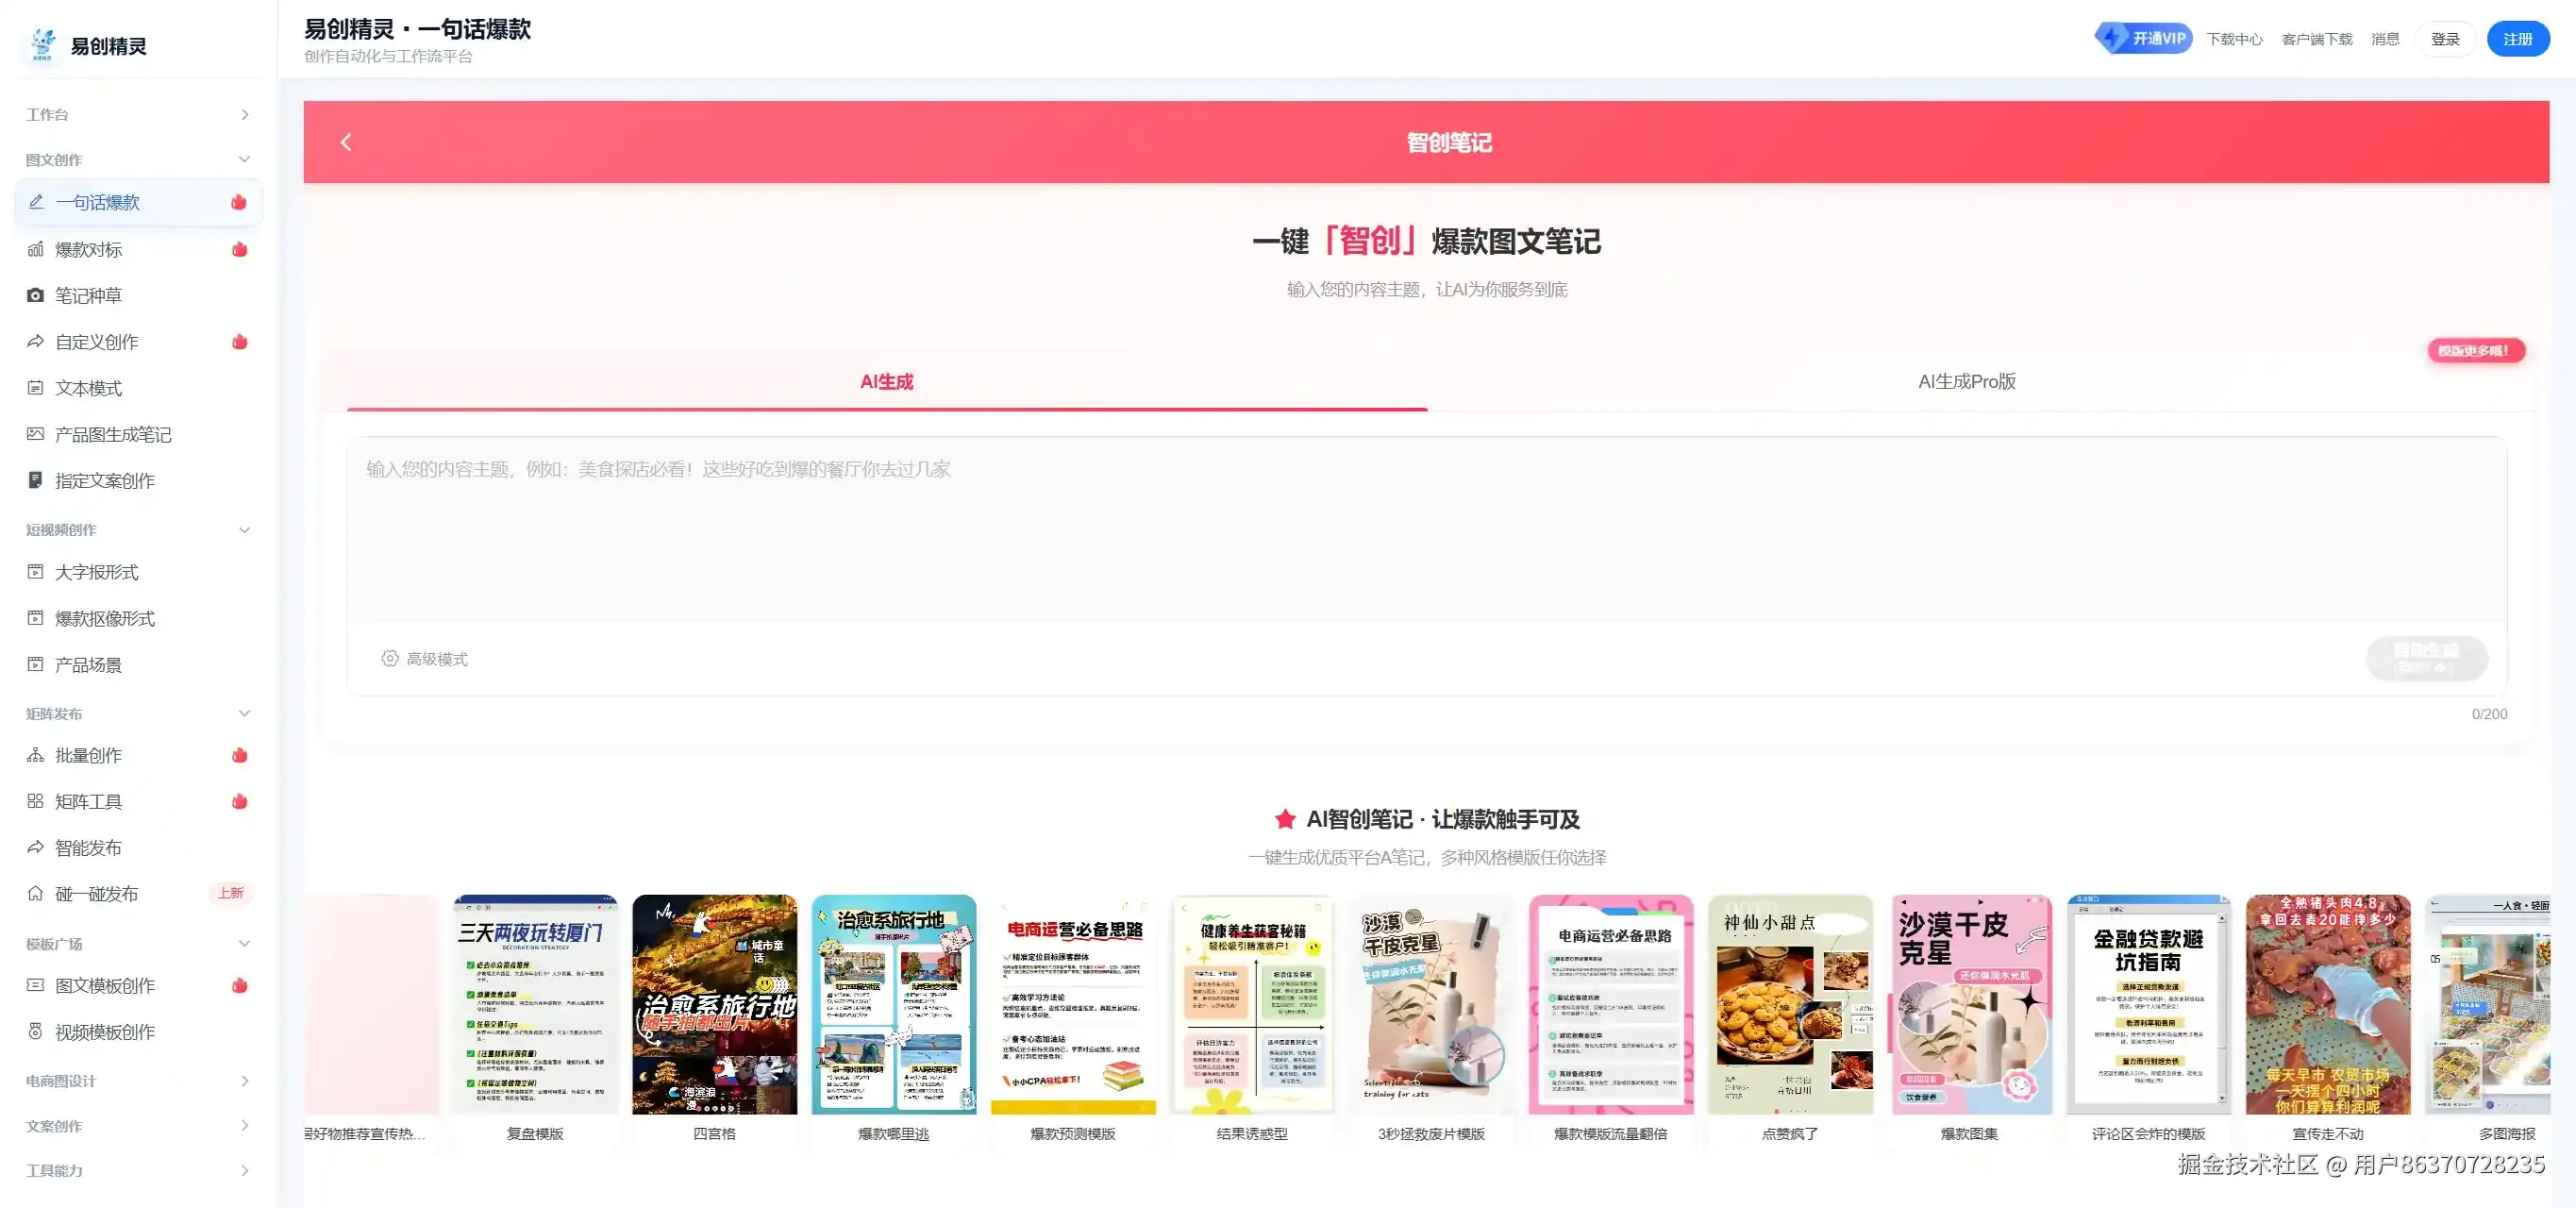Select the 一句话爆款 pen icon in sidebar
The height and width of the screenshot is (1208, 2576).
pos(36,202)
